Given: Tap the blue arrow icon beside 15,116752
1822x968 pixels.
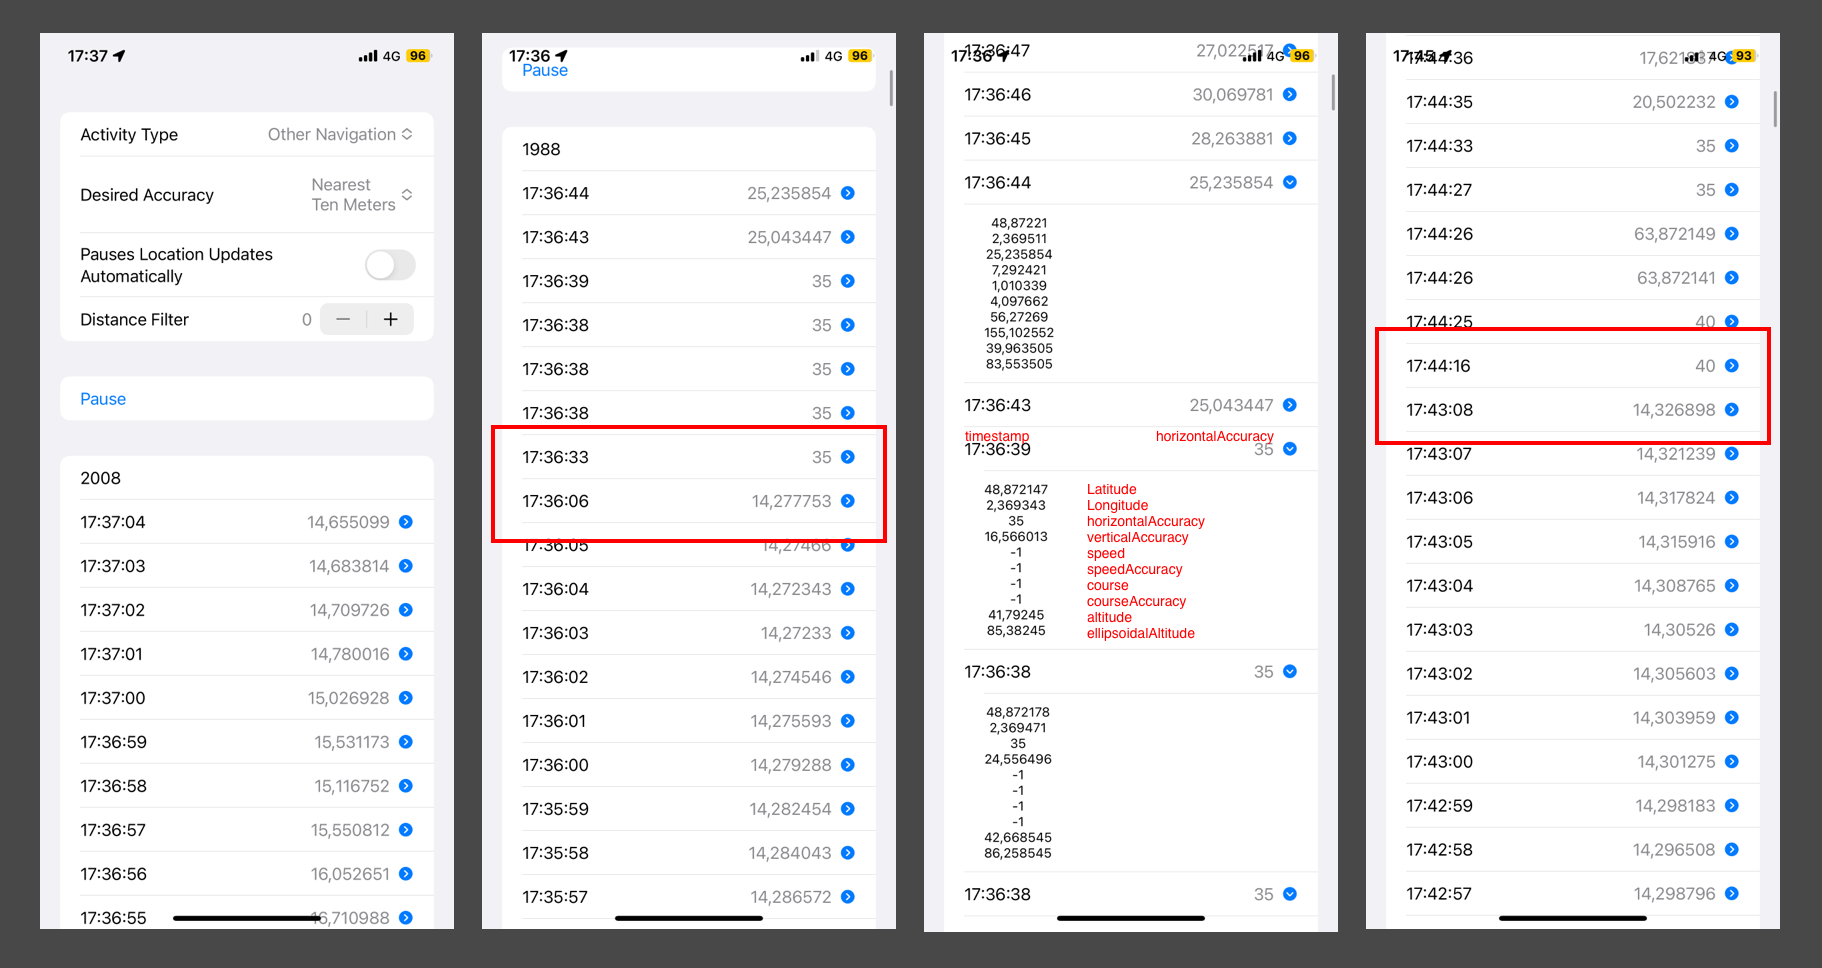Looking at the screenshot, I should (406, 786).
